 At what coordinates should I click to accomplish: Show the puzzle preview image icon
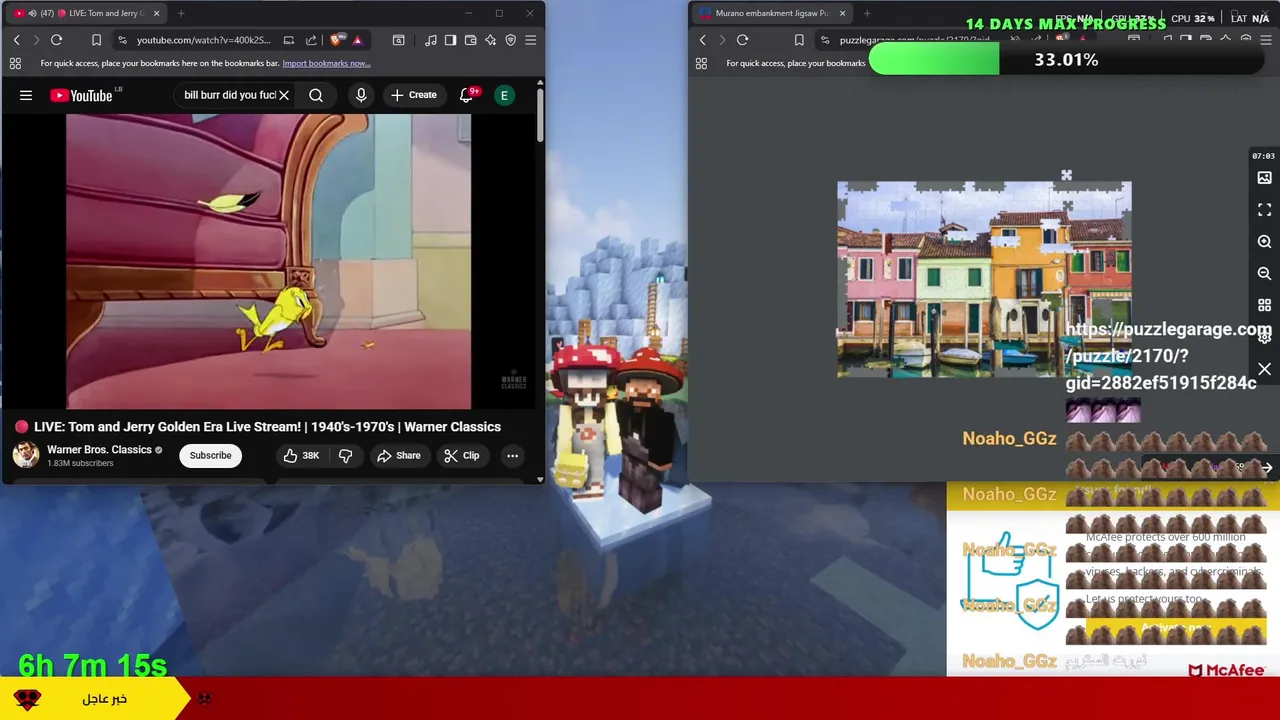(x=1265, y=177)
